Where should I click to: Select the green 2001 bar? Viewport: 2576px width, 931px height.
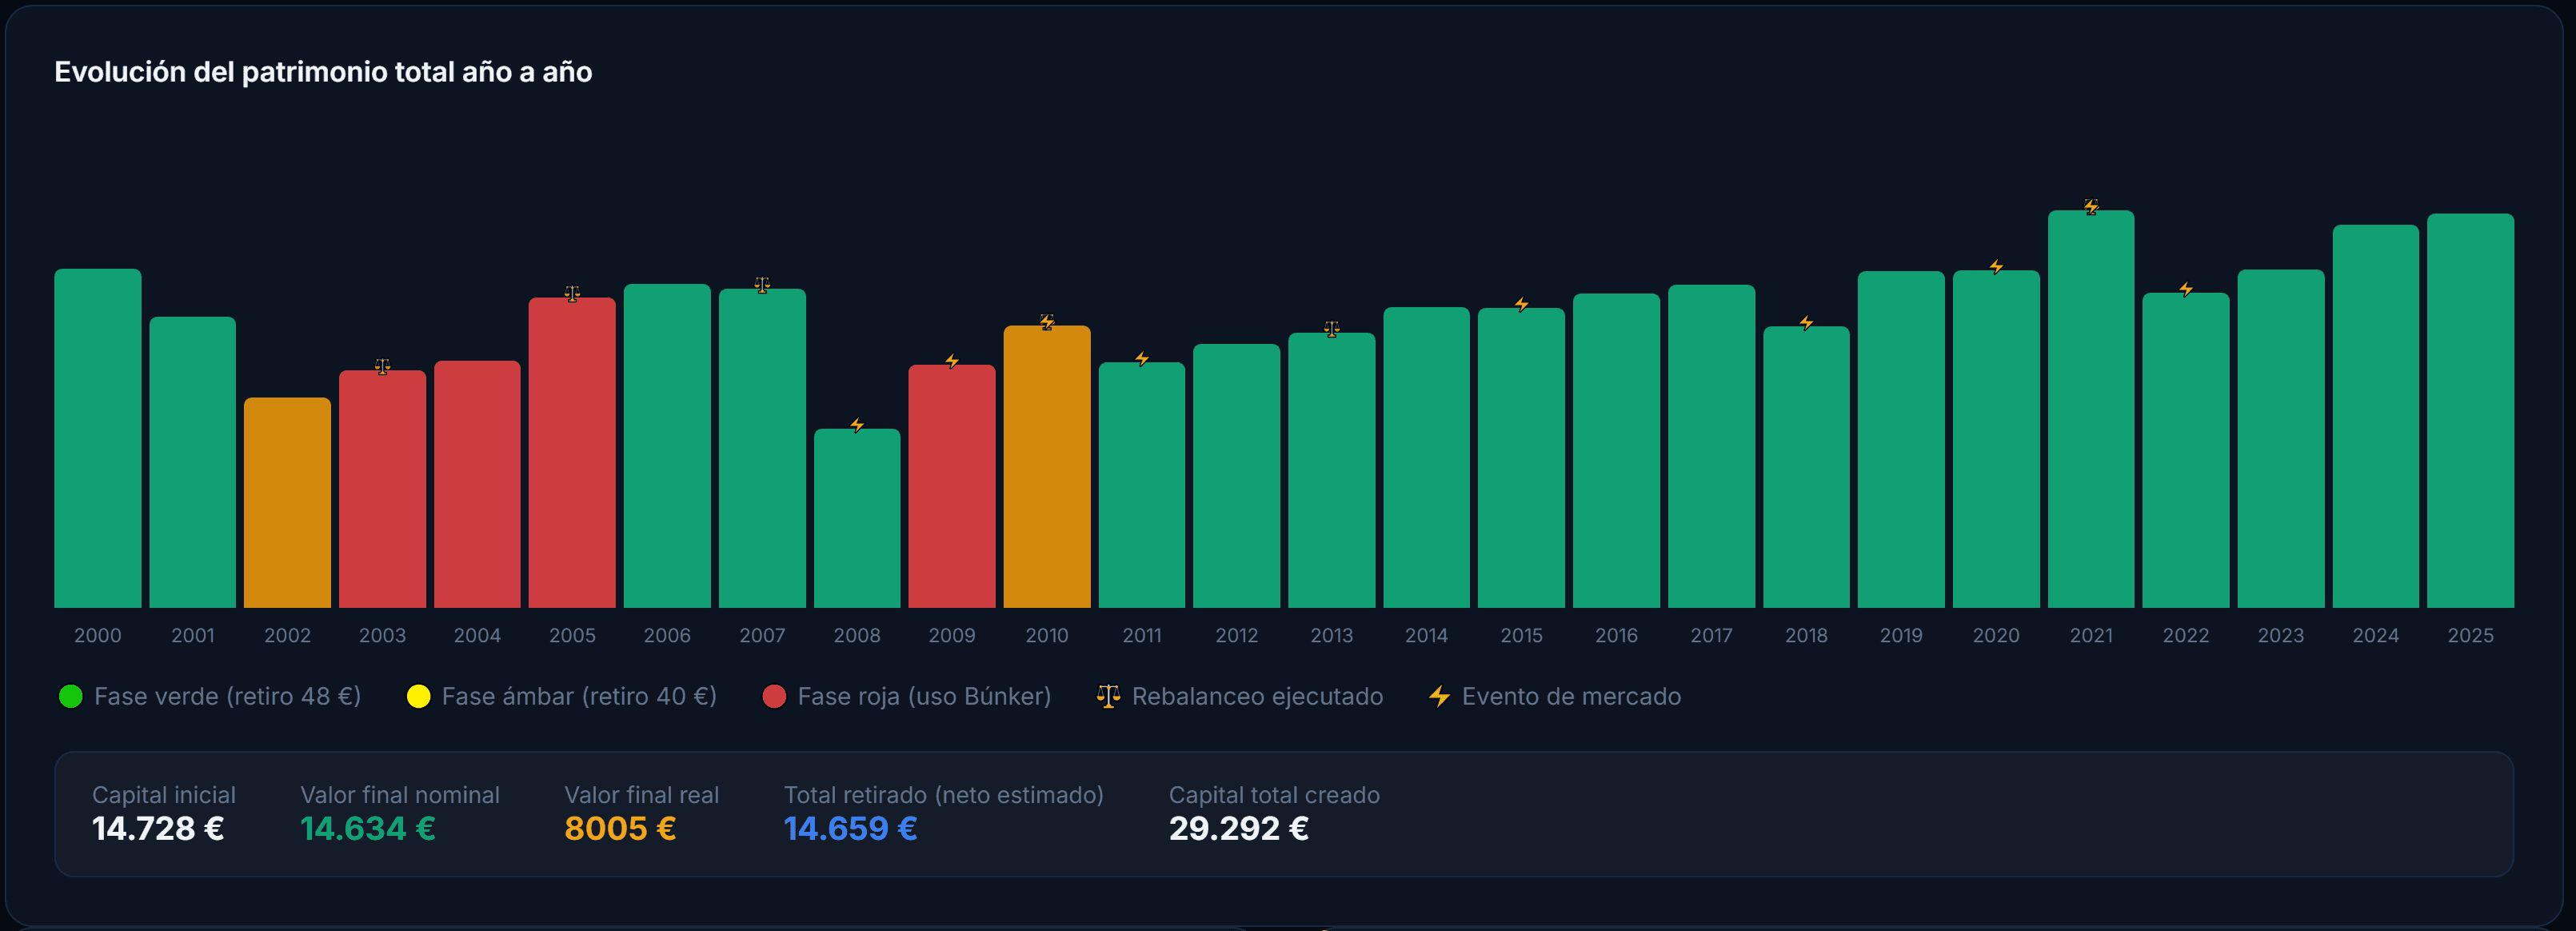[x=193, y=462]
